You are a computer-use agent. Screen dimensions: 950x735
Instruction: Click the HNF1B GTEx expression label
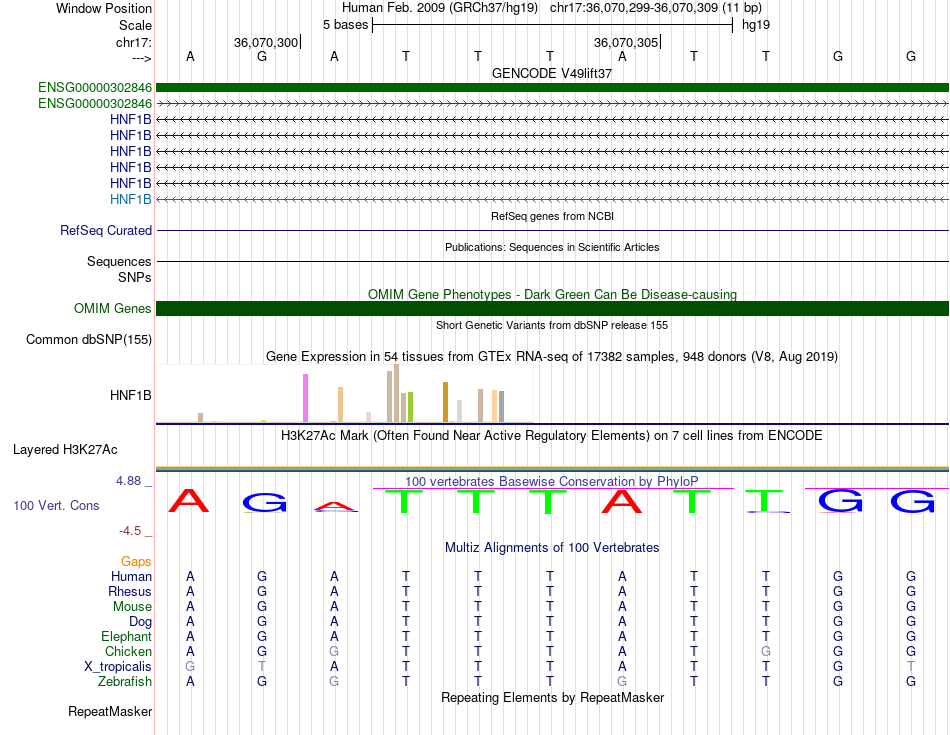click(130, 395)
